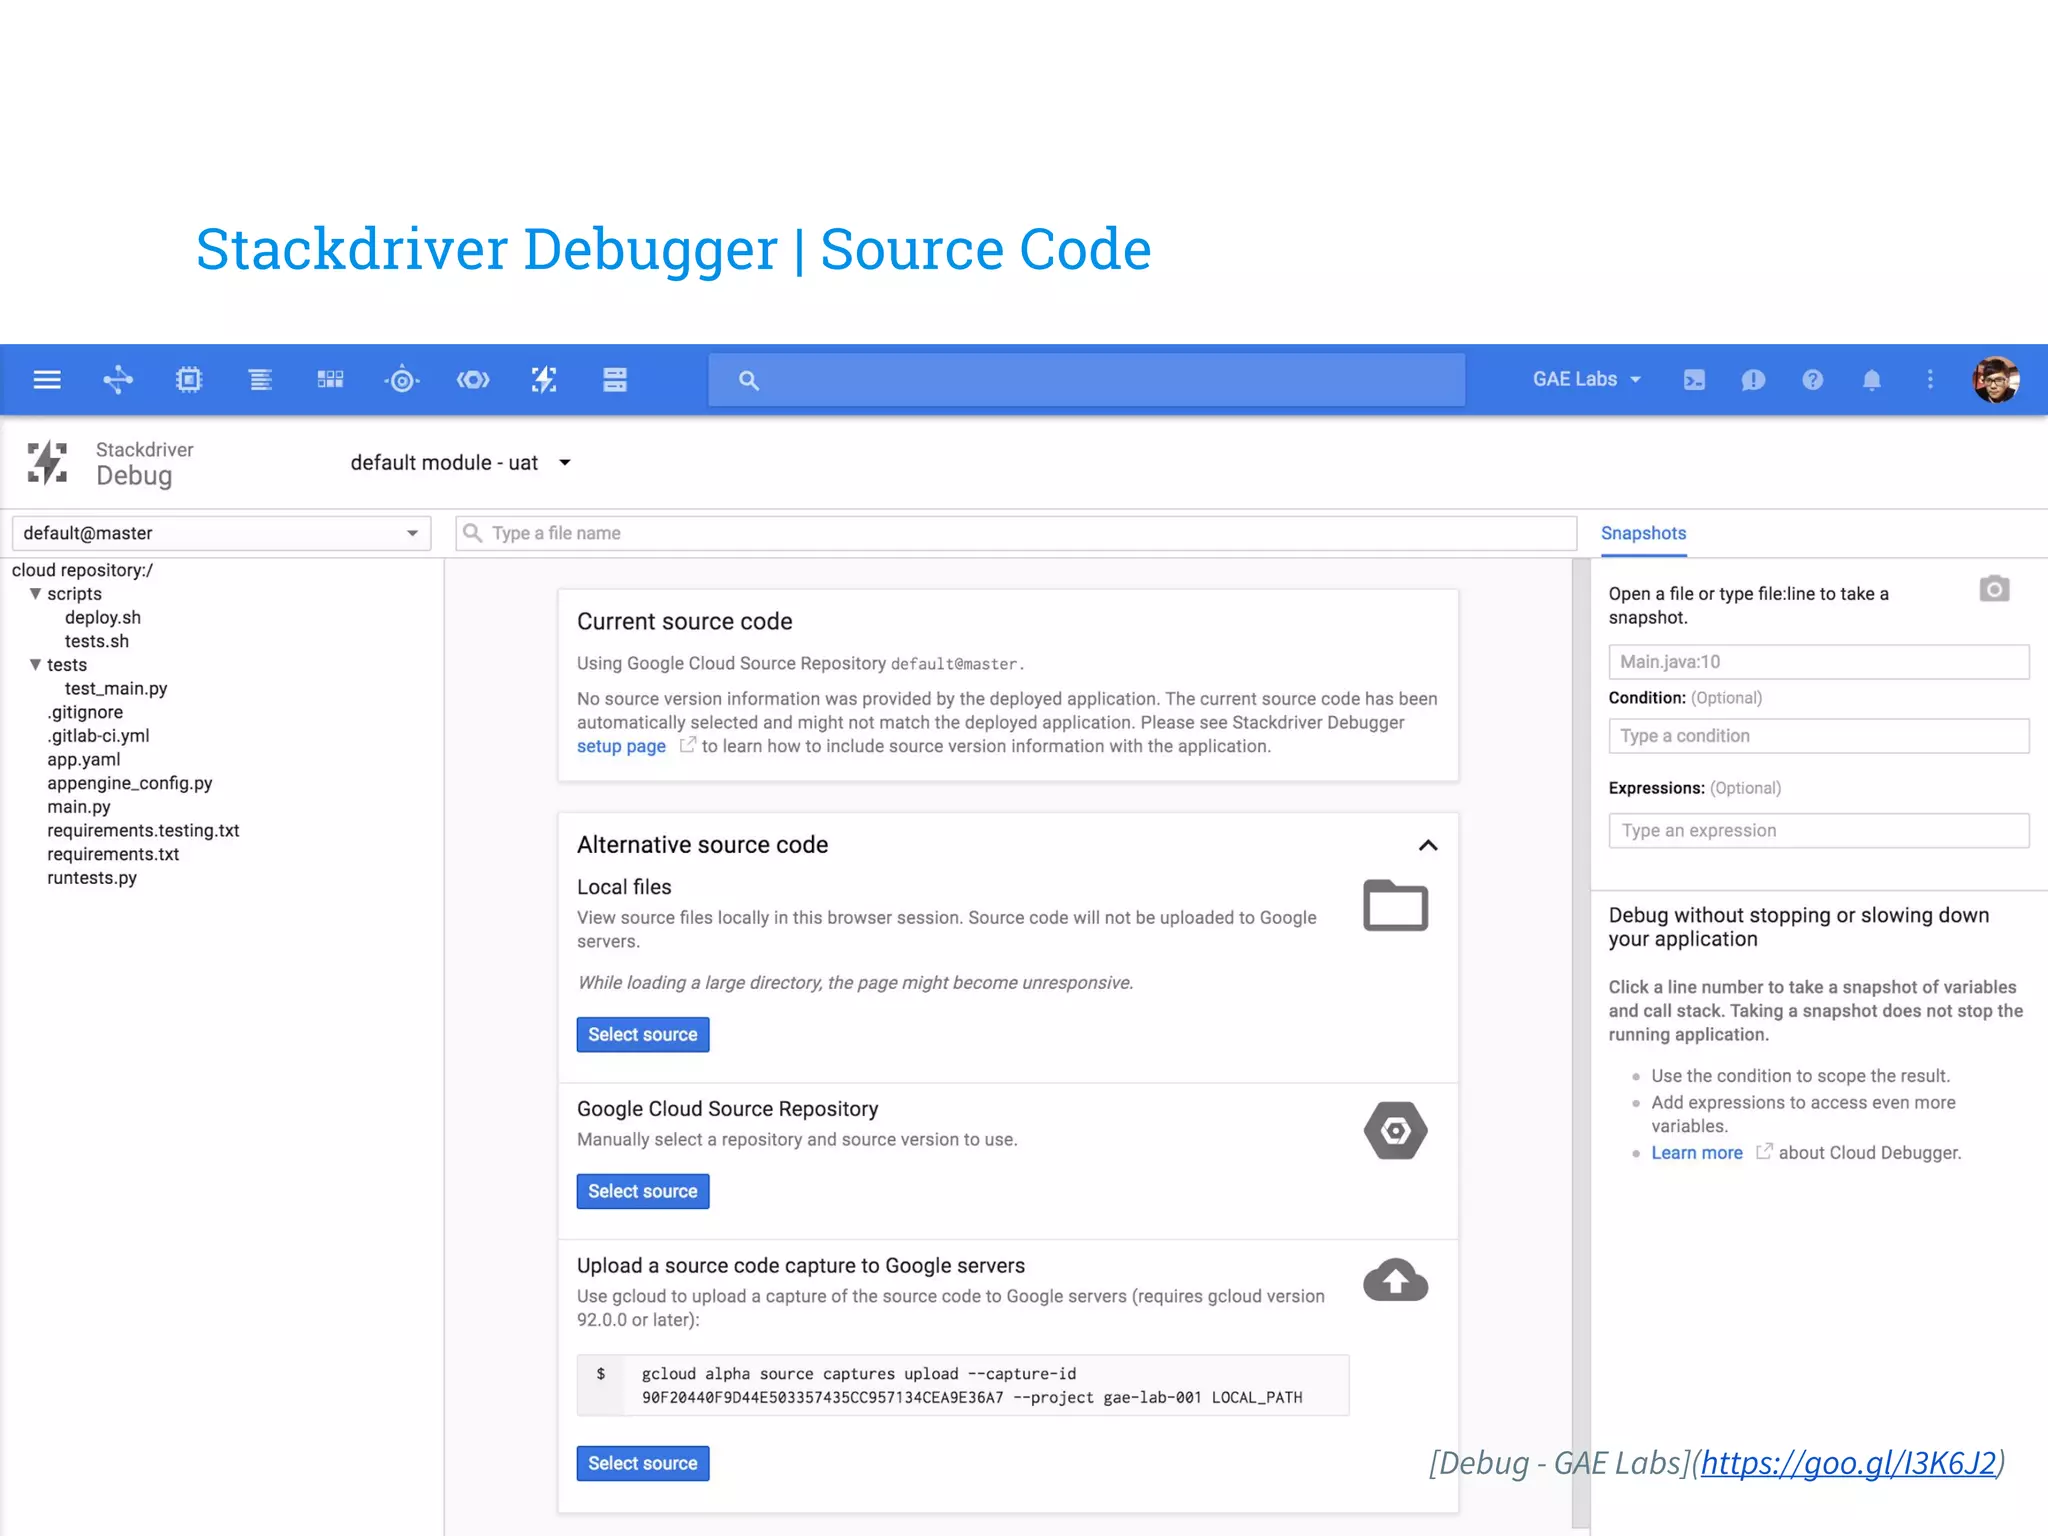Click Select source under Local files
This screenshot has height=1536, width=2048.
coord(643,1035)
